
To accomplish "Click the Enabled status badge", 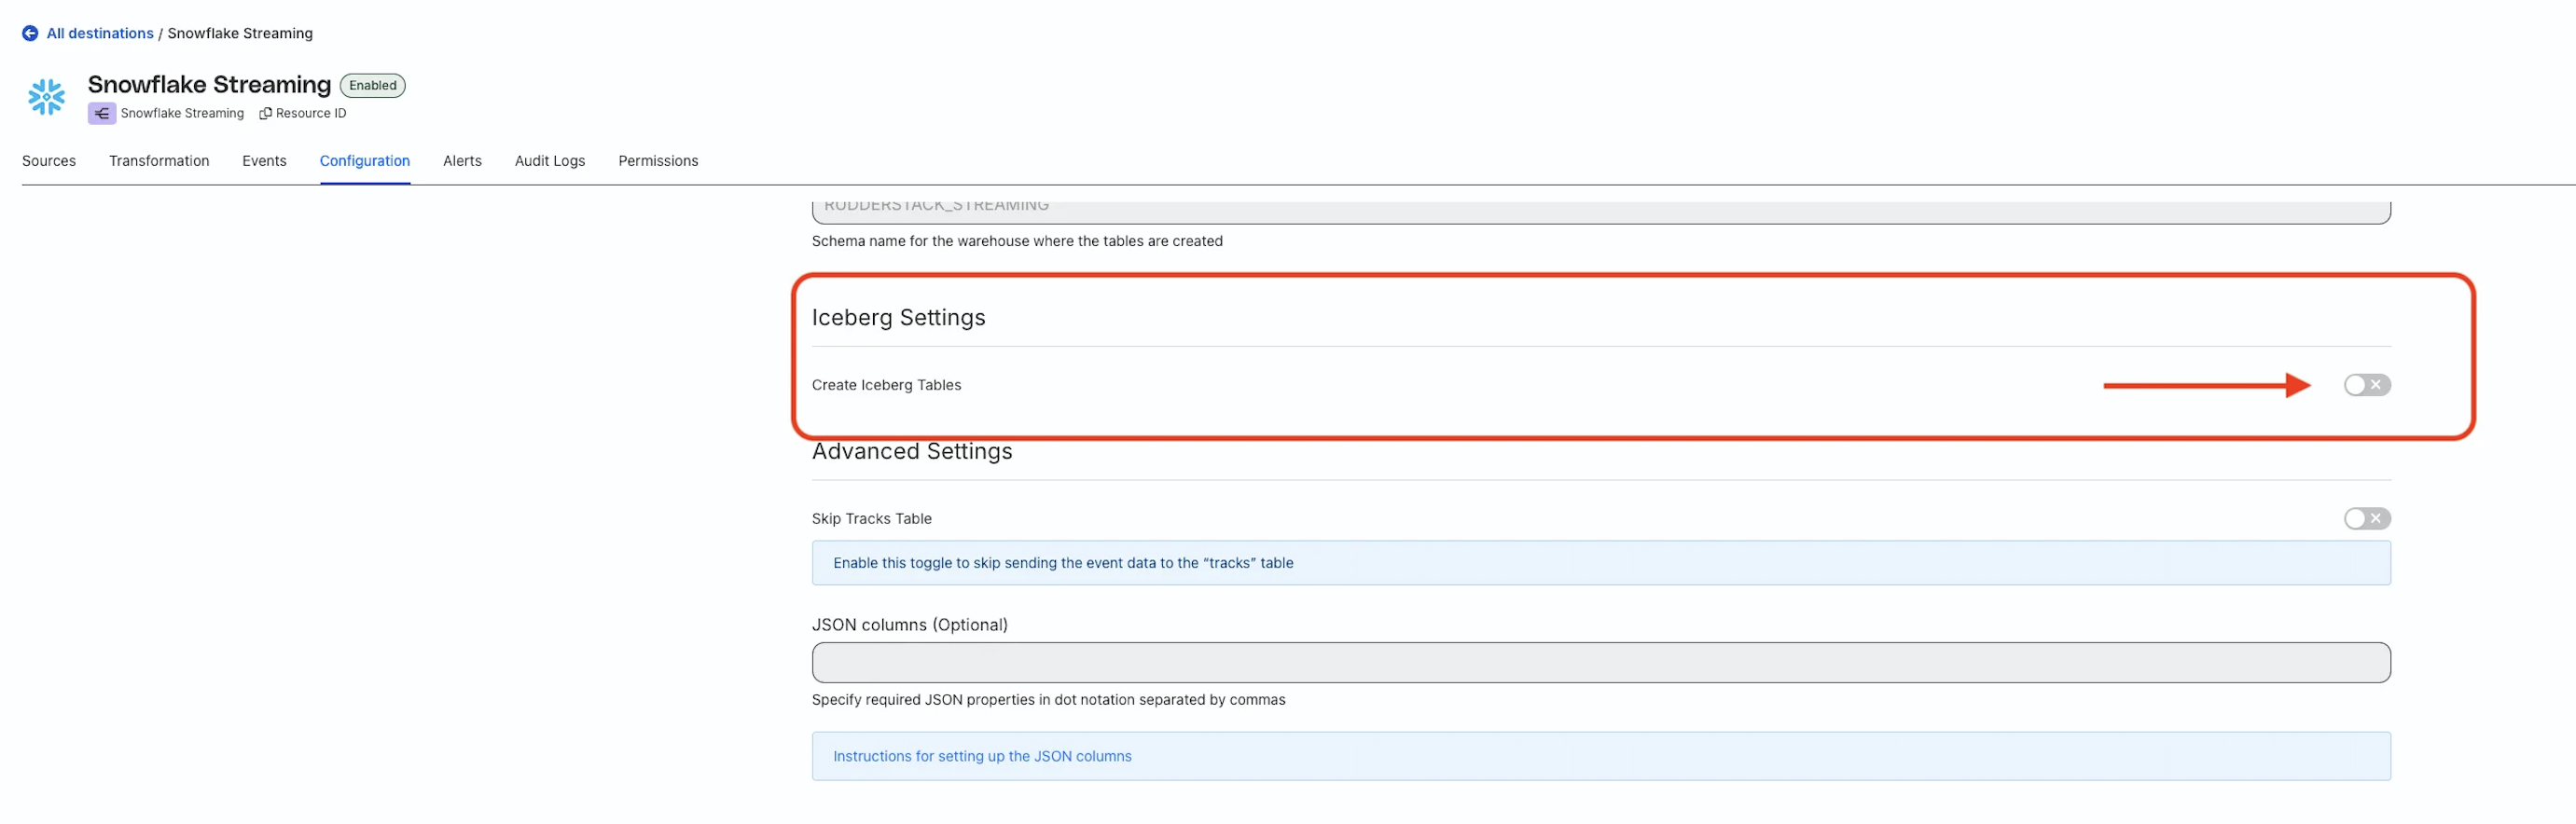I will pos(372,85).
